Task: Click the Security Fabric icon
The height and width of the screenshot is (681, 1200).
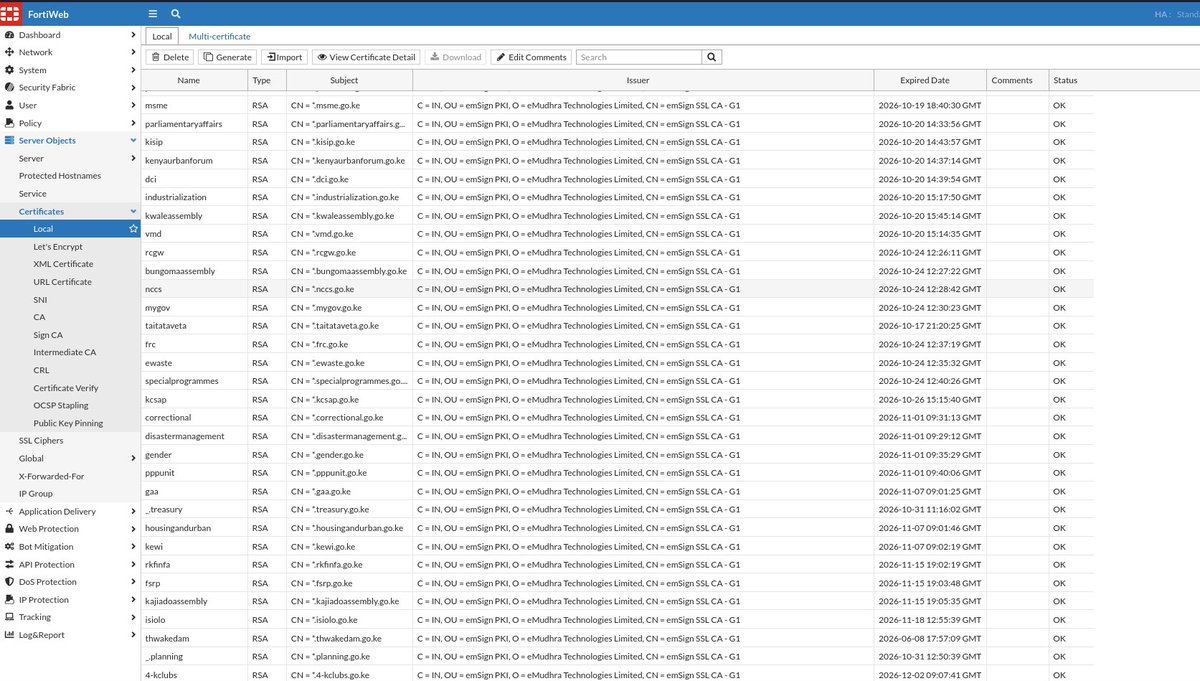Action: 10,88
